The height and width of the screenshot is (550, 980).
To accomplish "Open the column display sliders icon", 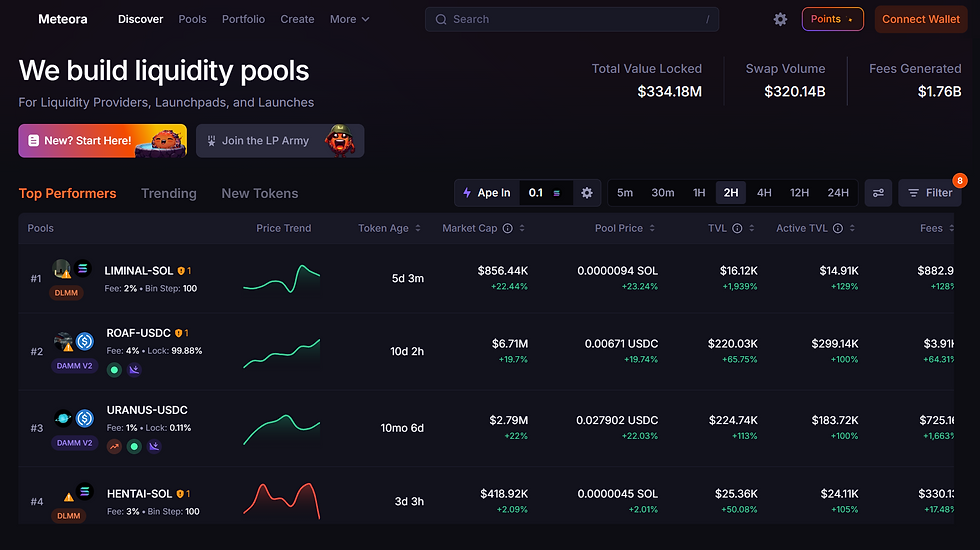I will [x=878, y=193].
